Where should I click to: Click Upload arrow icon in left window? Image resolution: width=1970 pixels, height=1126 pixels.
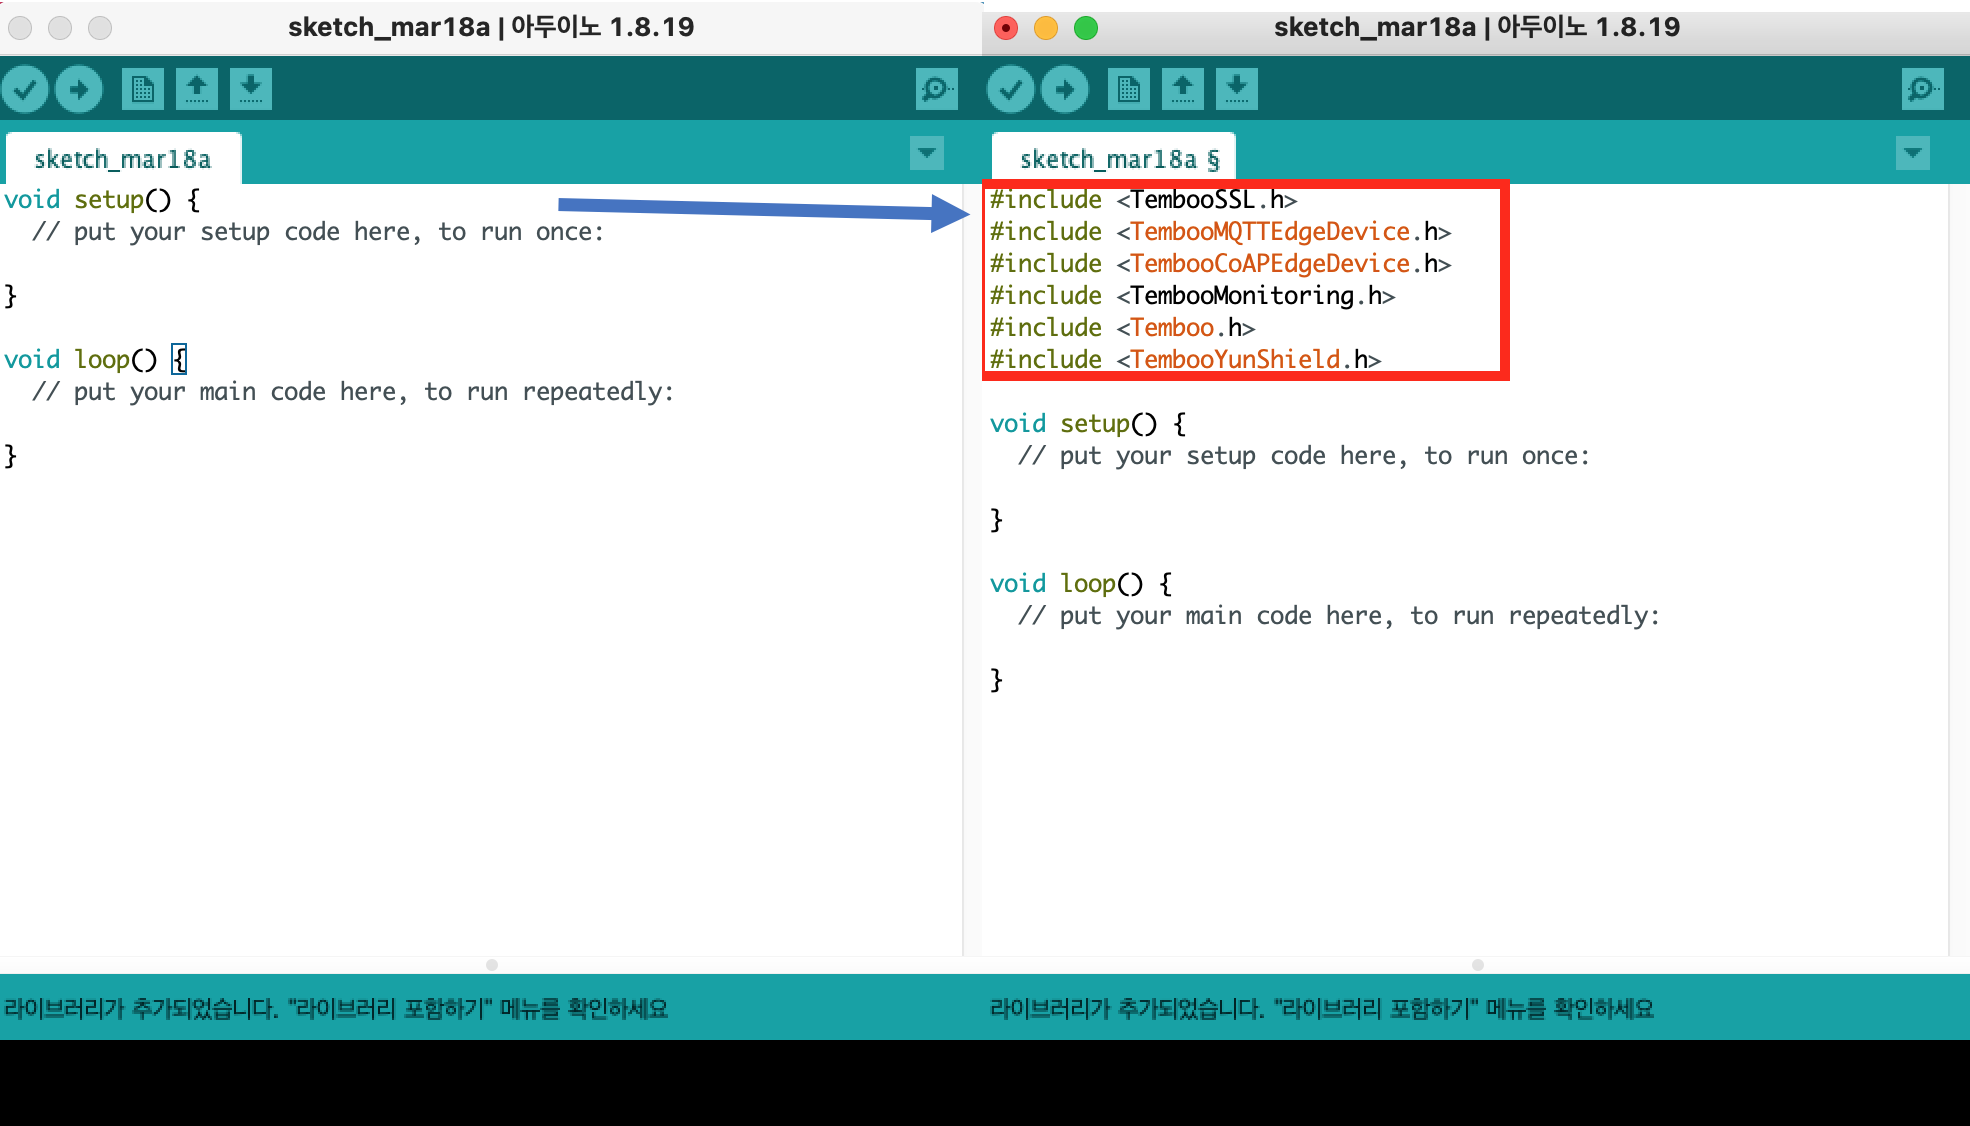click(x=79, y=89)
